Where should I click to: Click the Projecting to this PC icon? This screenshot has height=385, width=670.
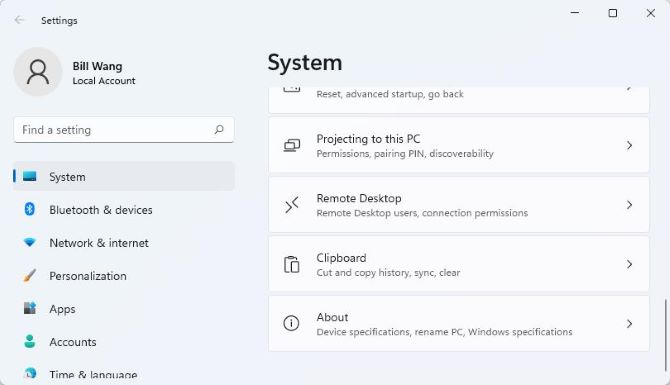[292, 145]
